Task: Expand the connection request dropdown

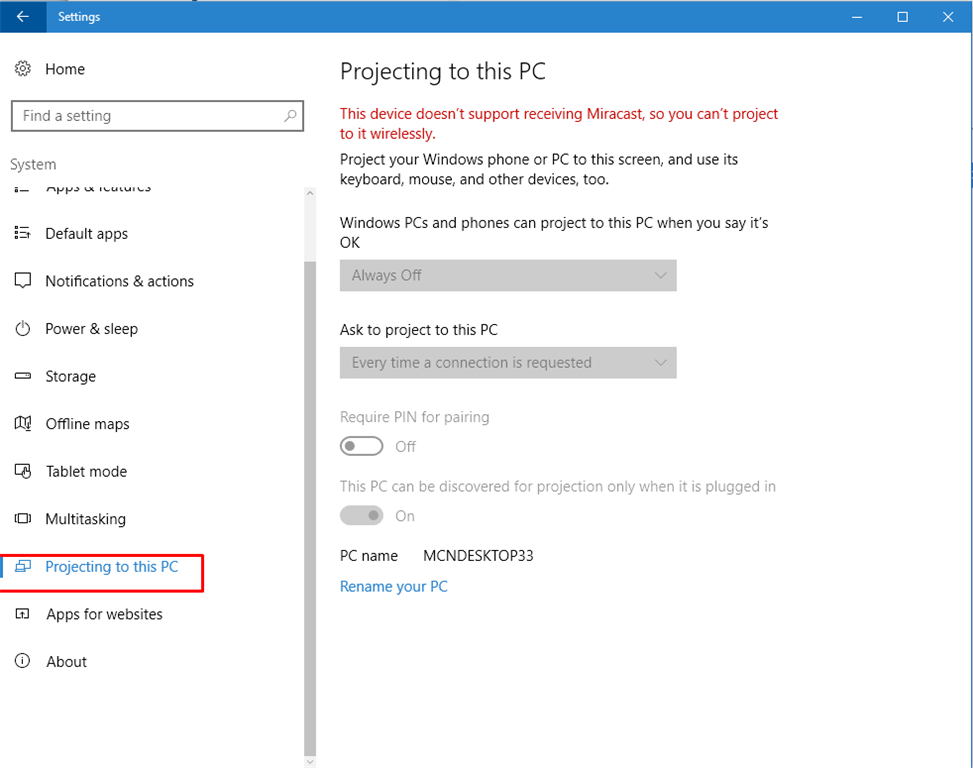Action: 508,363
